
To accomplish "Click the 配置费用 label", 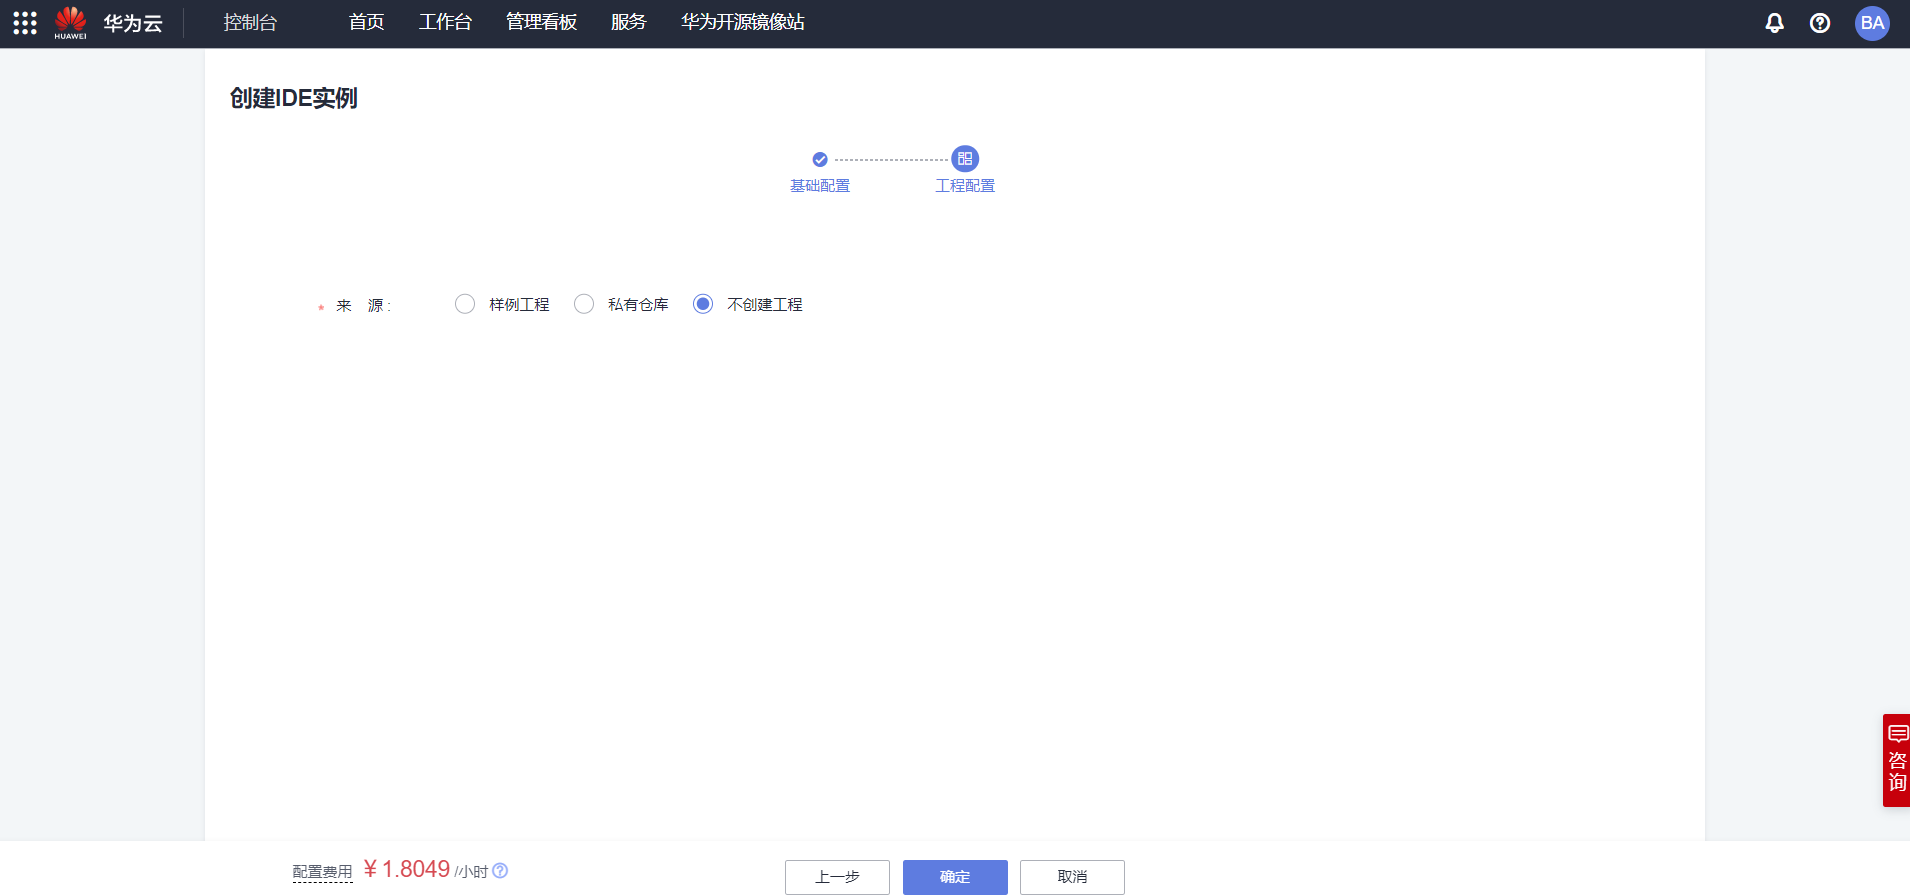I will (322, 872).
